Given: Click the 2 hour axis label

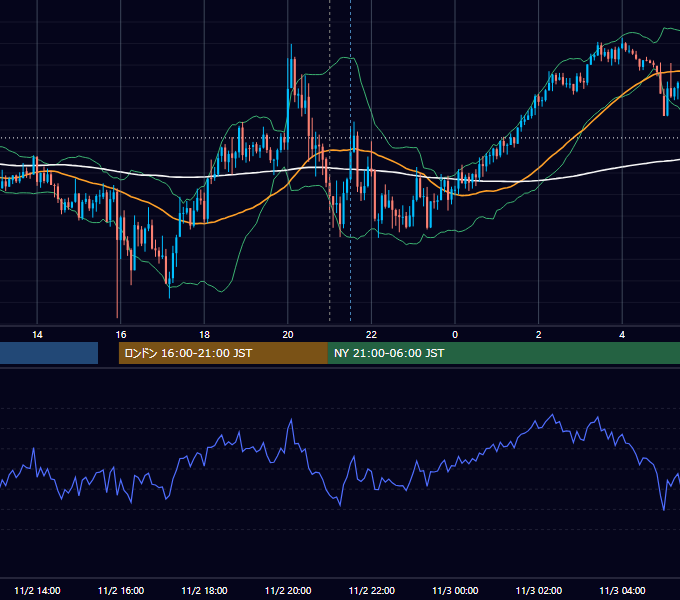Looking at the screenshot, I should click(x=539, y=335).
